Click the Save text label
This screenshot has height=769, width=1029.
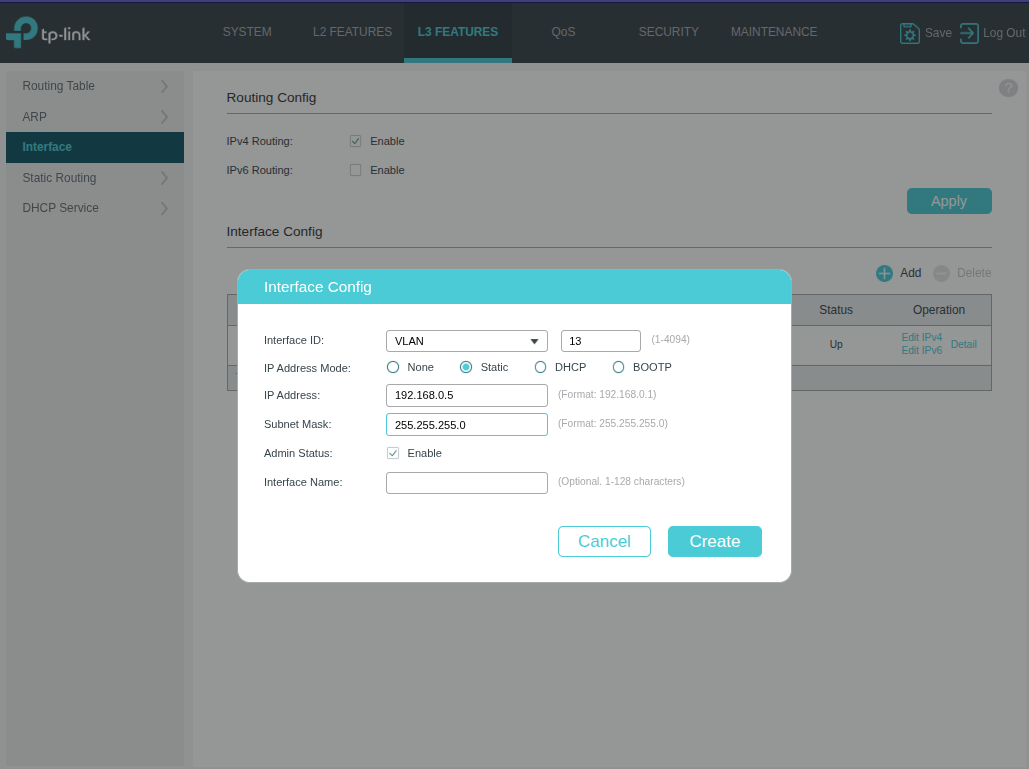pos(938,33)
